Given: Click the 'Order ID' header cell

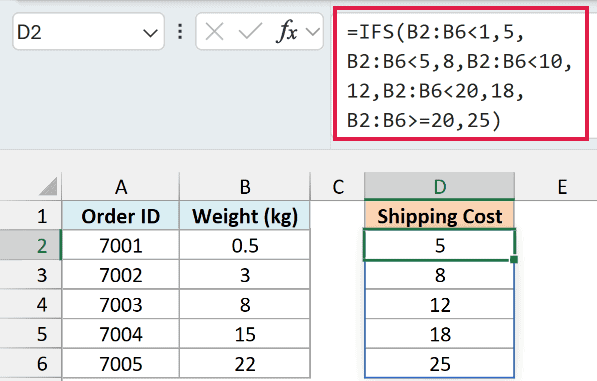Looking at the screenshot, I should point(120,216).
